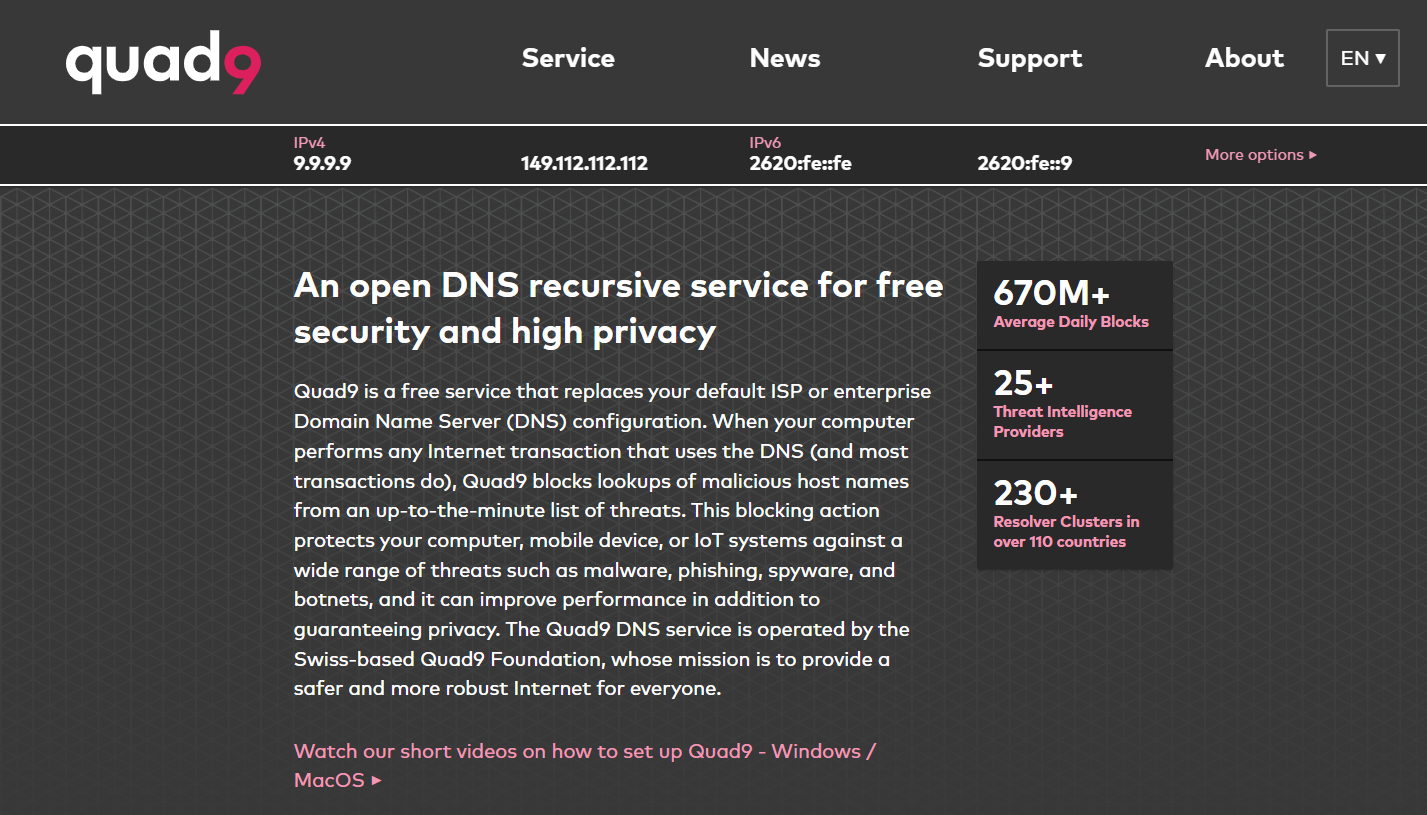1427x815 pixels.
Task: Open the setup videos link for Windows / MacOS
Action: click(585, 765)
